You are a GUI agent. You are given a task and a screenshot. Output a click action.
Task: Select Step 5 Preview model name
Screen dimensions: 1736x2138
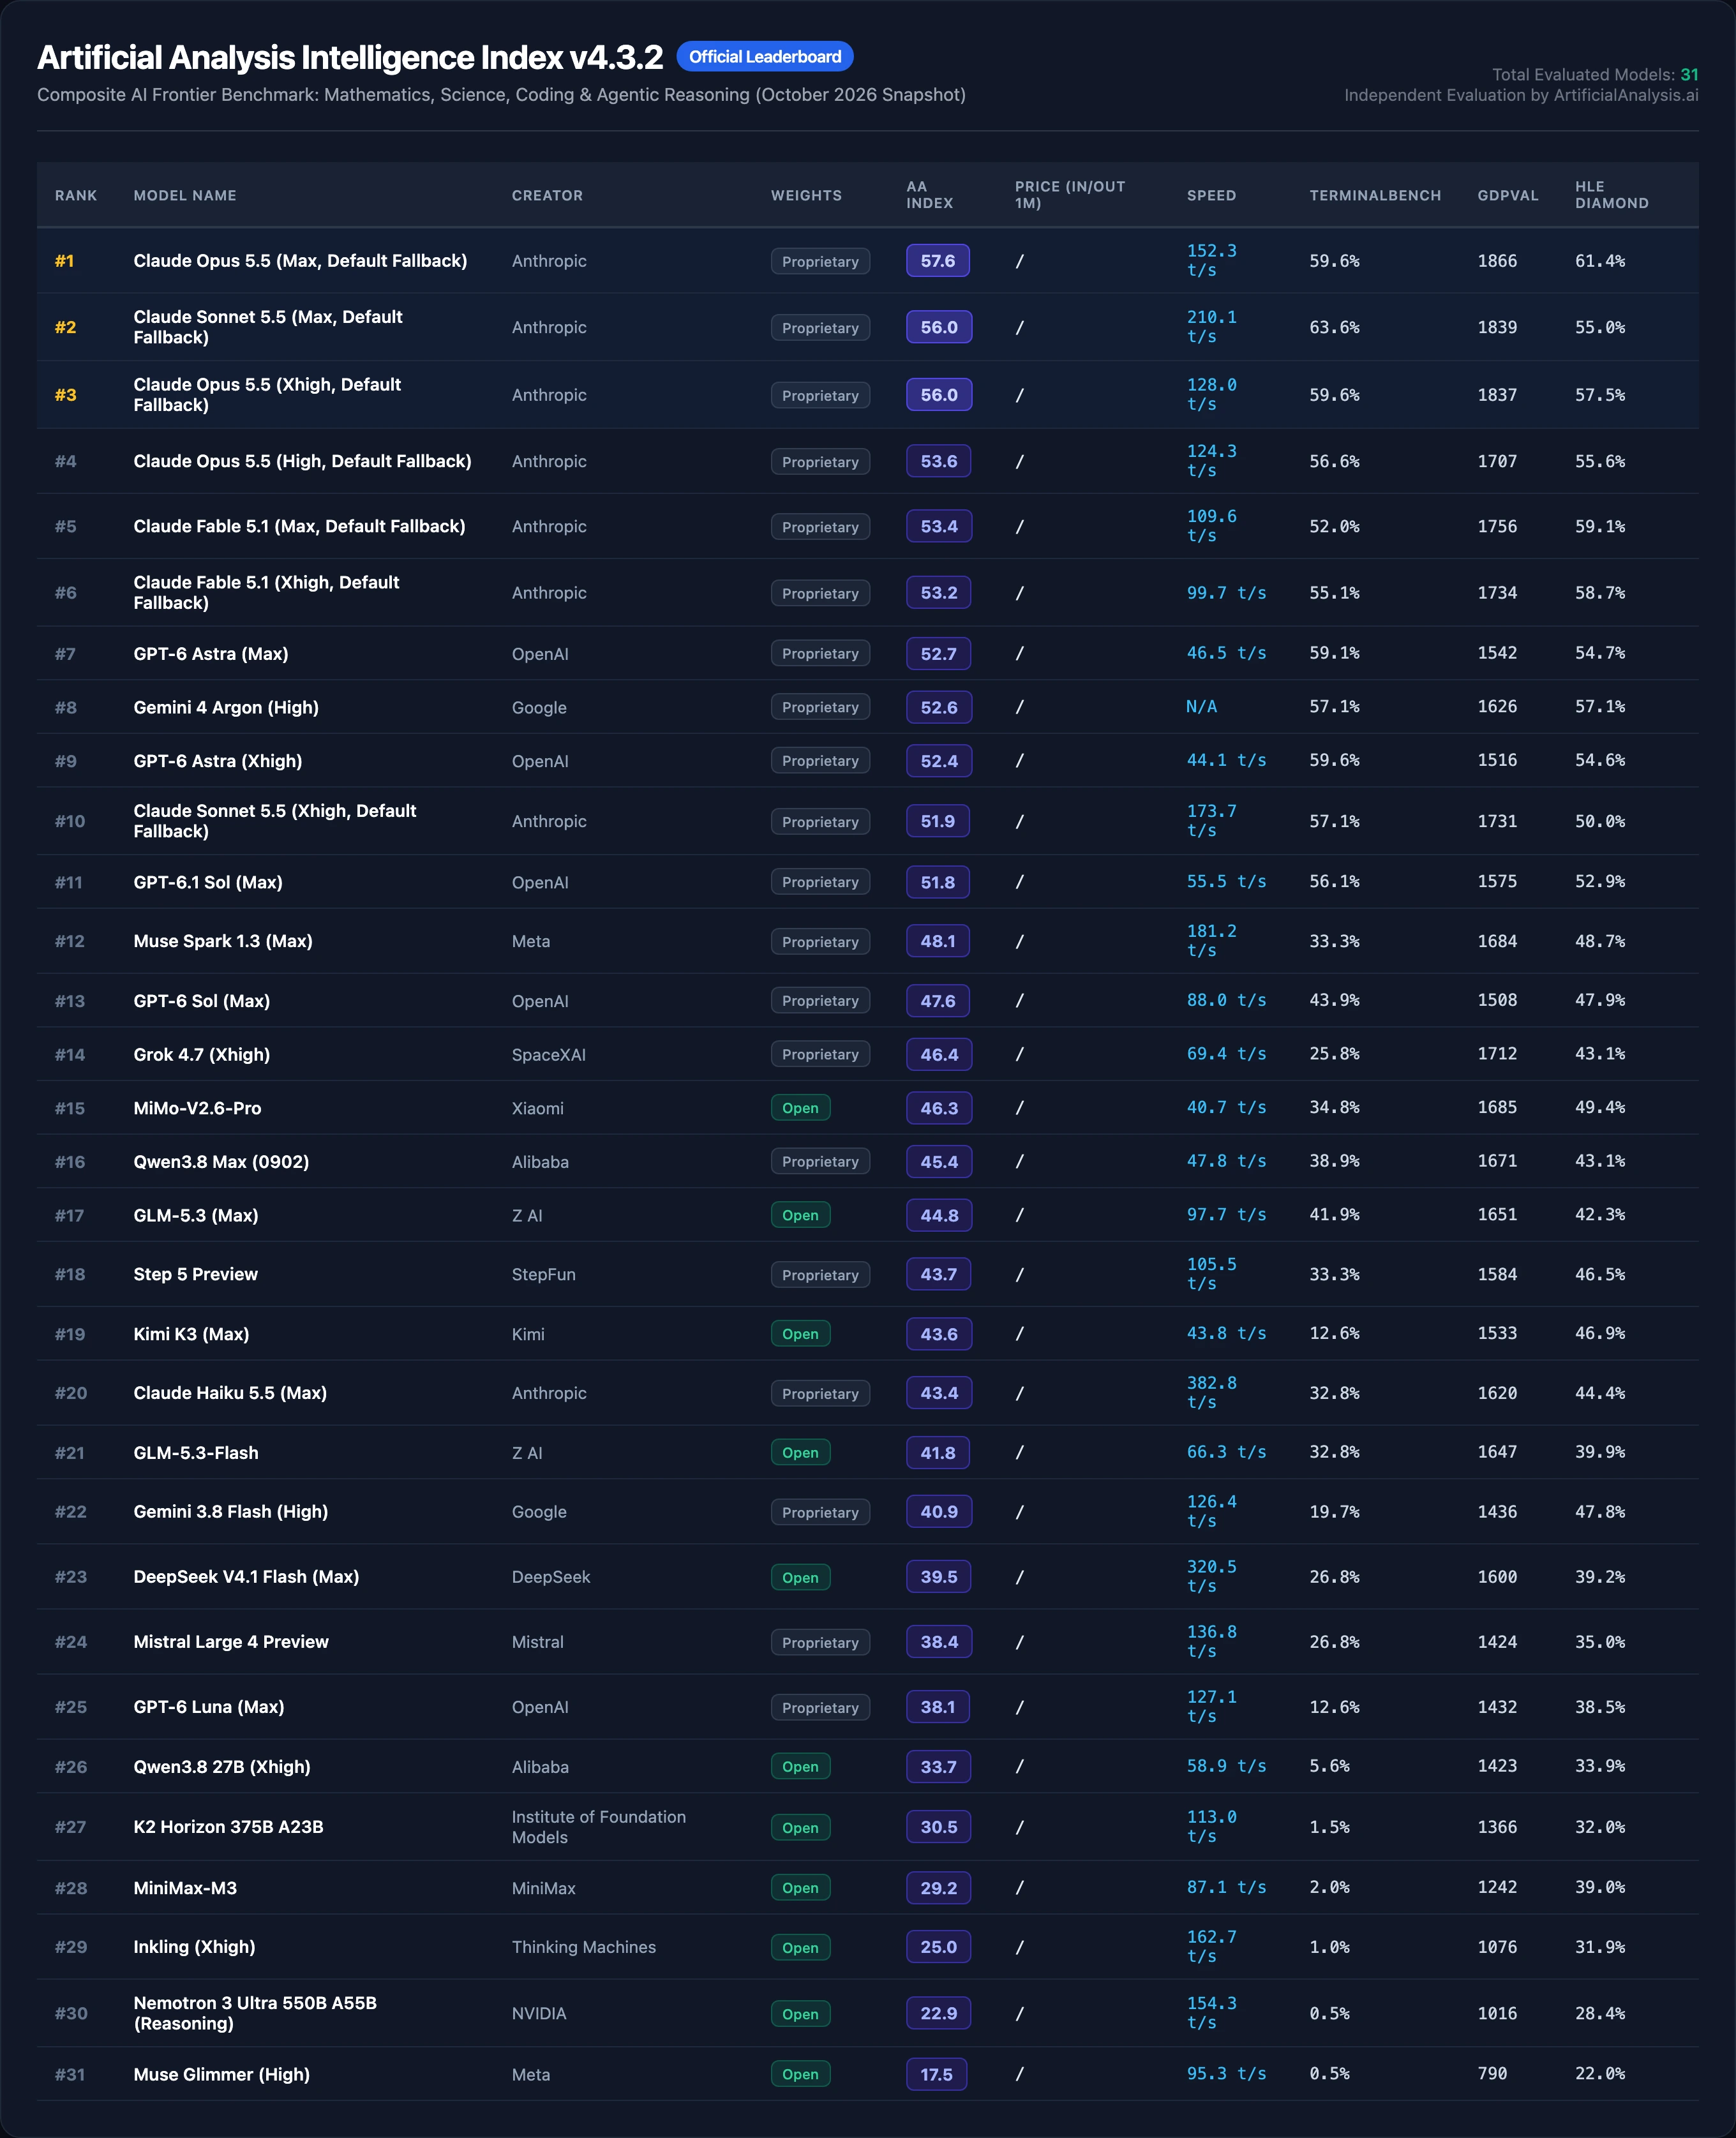[196, 1274]
